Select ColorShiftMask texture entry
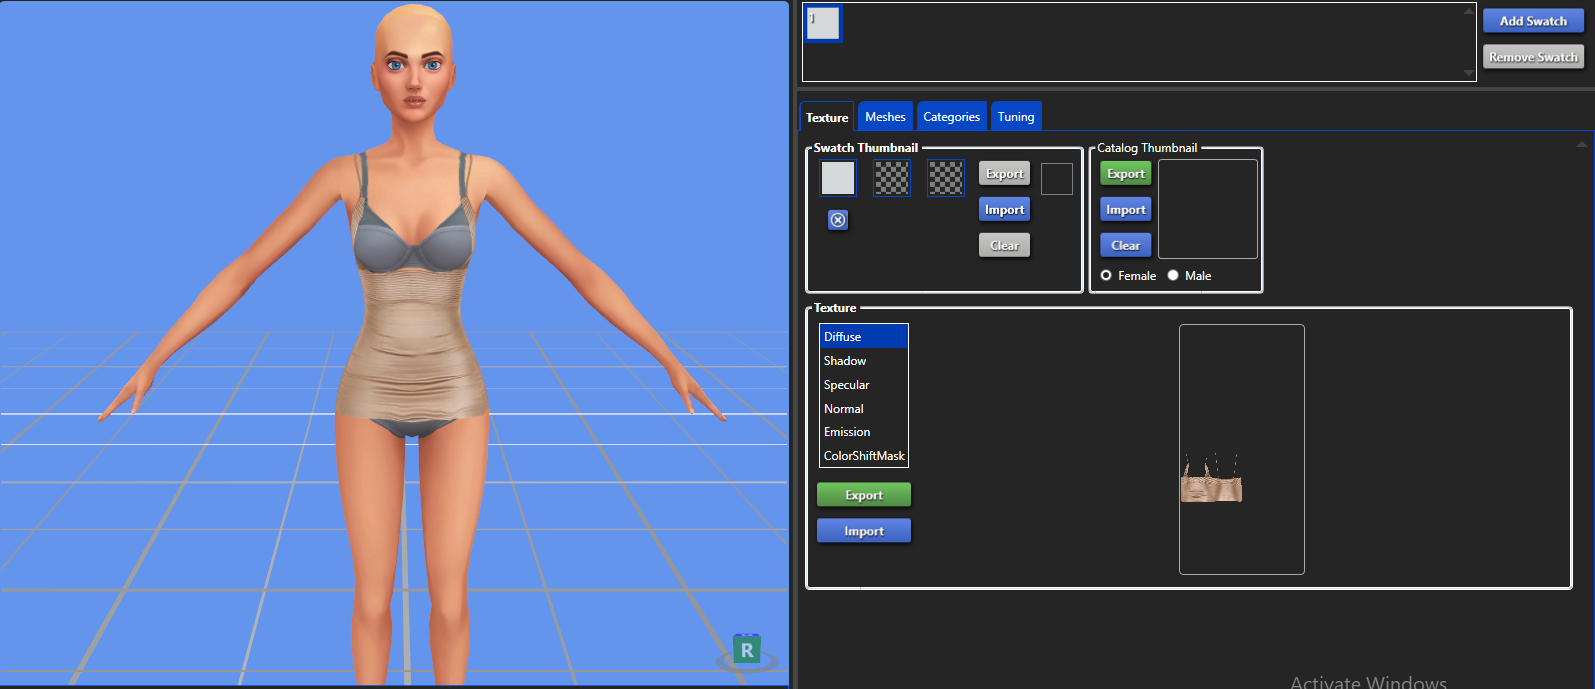 coord(864,456)
